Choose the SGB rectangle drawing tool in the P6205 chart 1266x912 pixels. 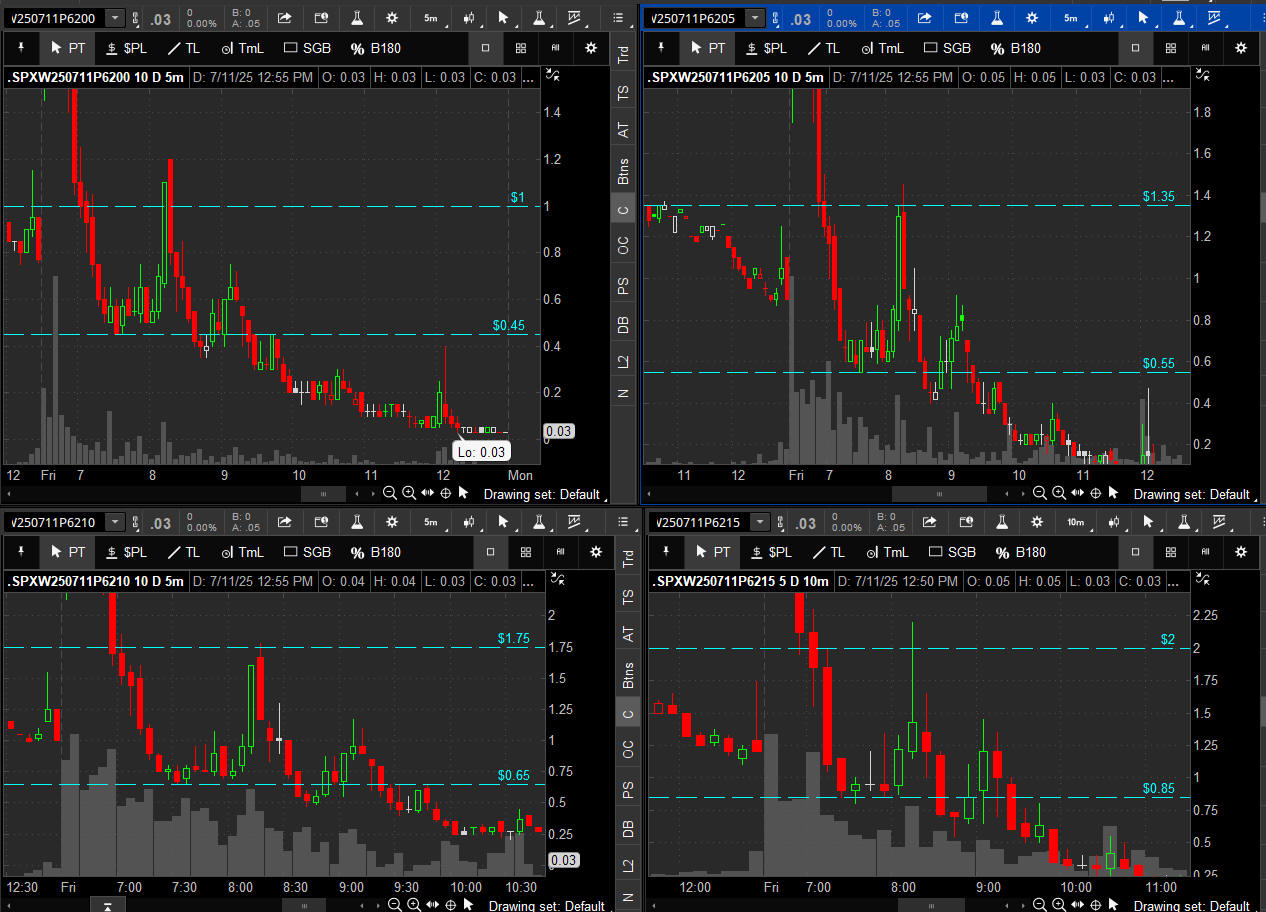(x=947, y=48)
